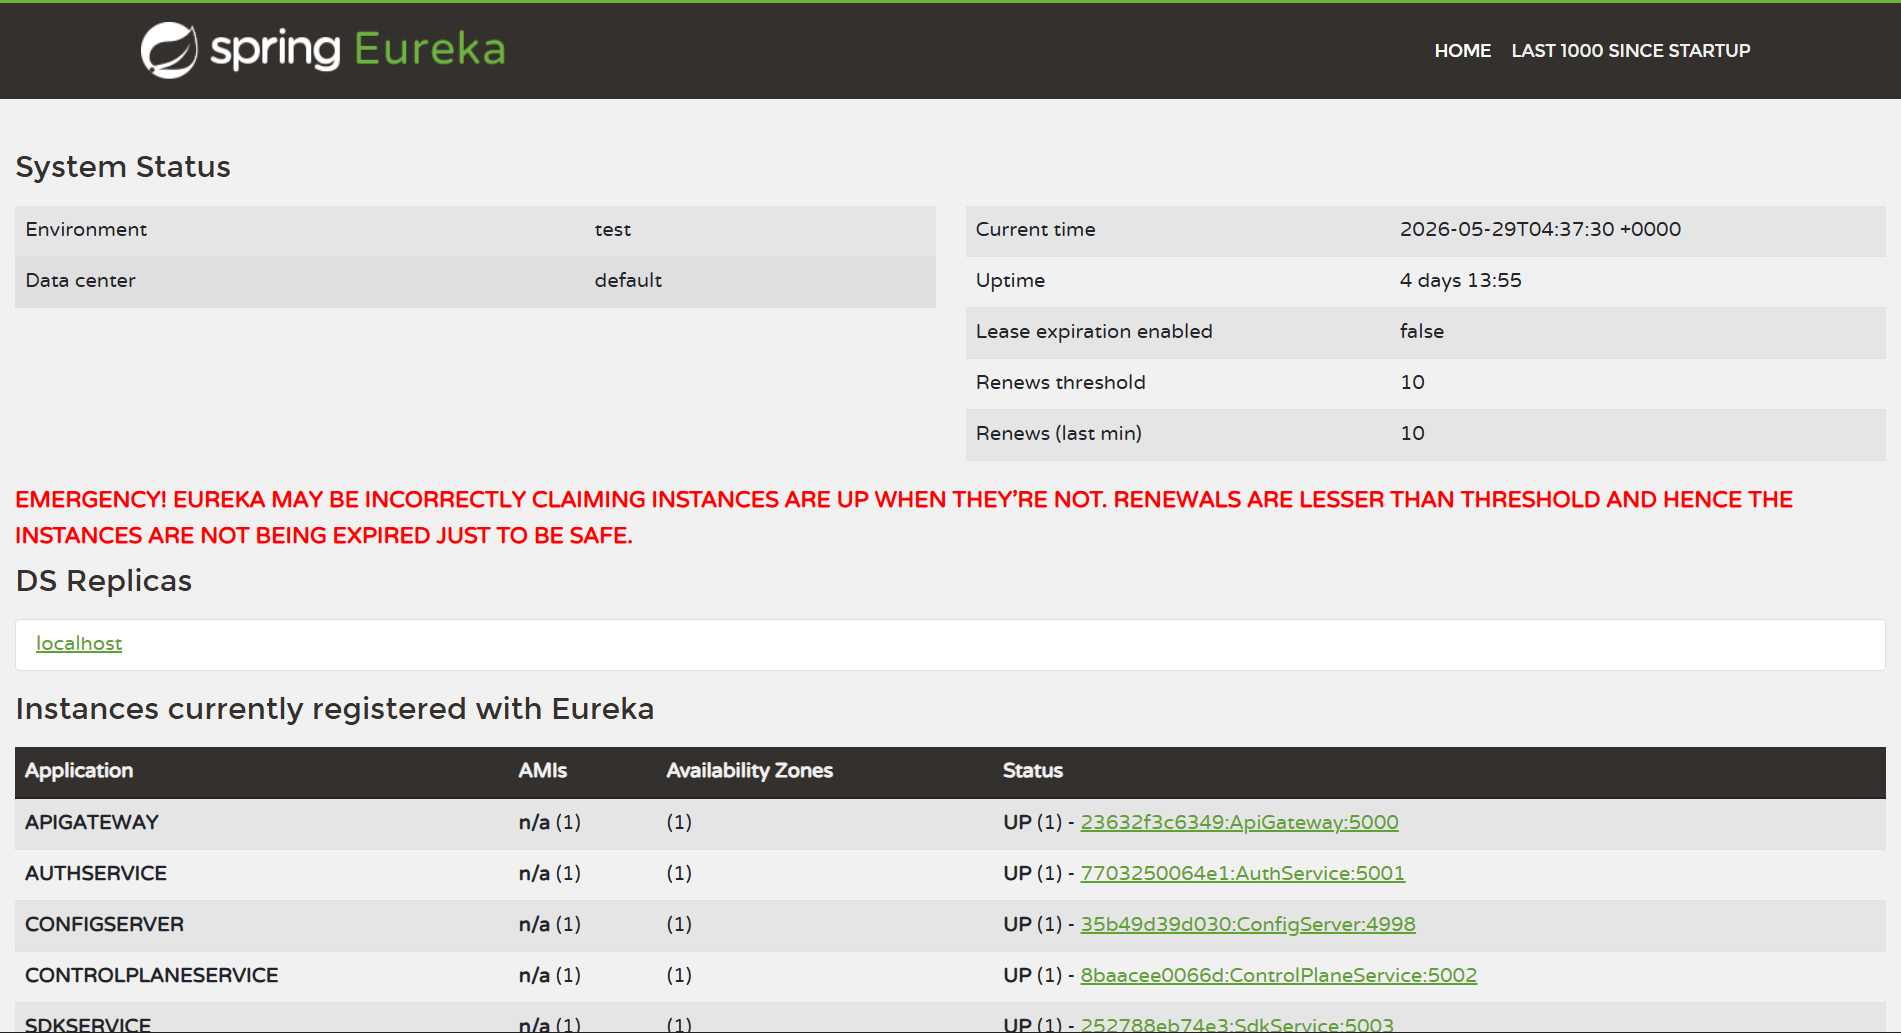Screen dimensions: 1901x1033
Task: Click the Application column header
Action: click(x=79, y=771)
